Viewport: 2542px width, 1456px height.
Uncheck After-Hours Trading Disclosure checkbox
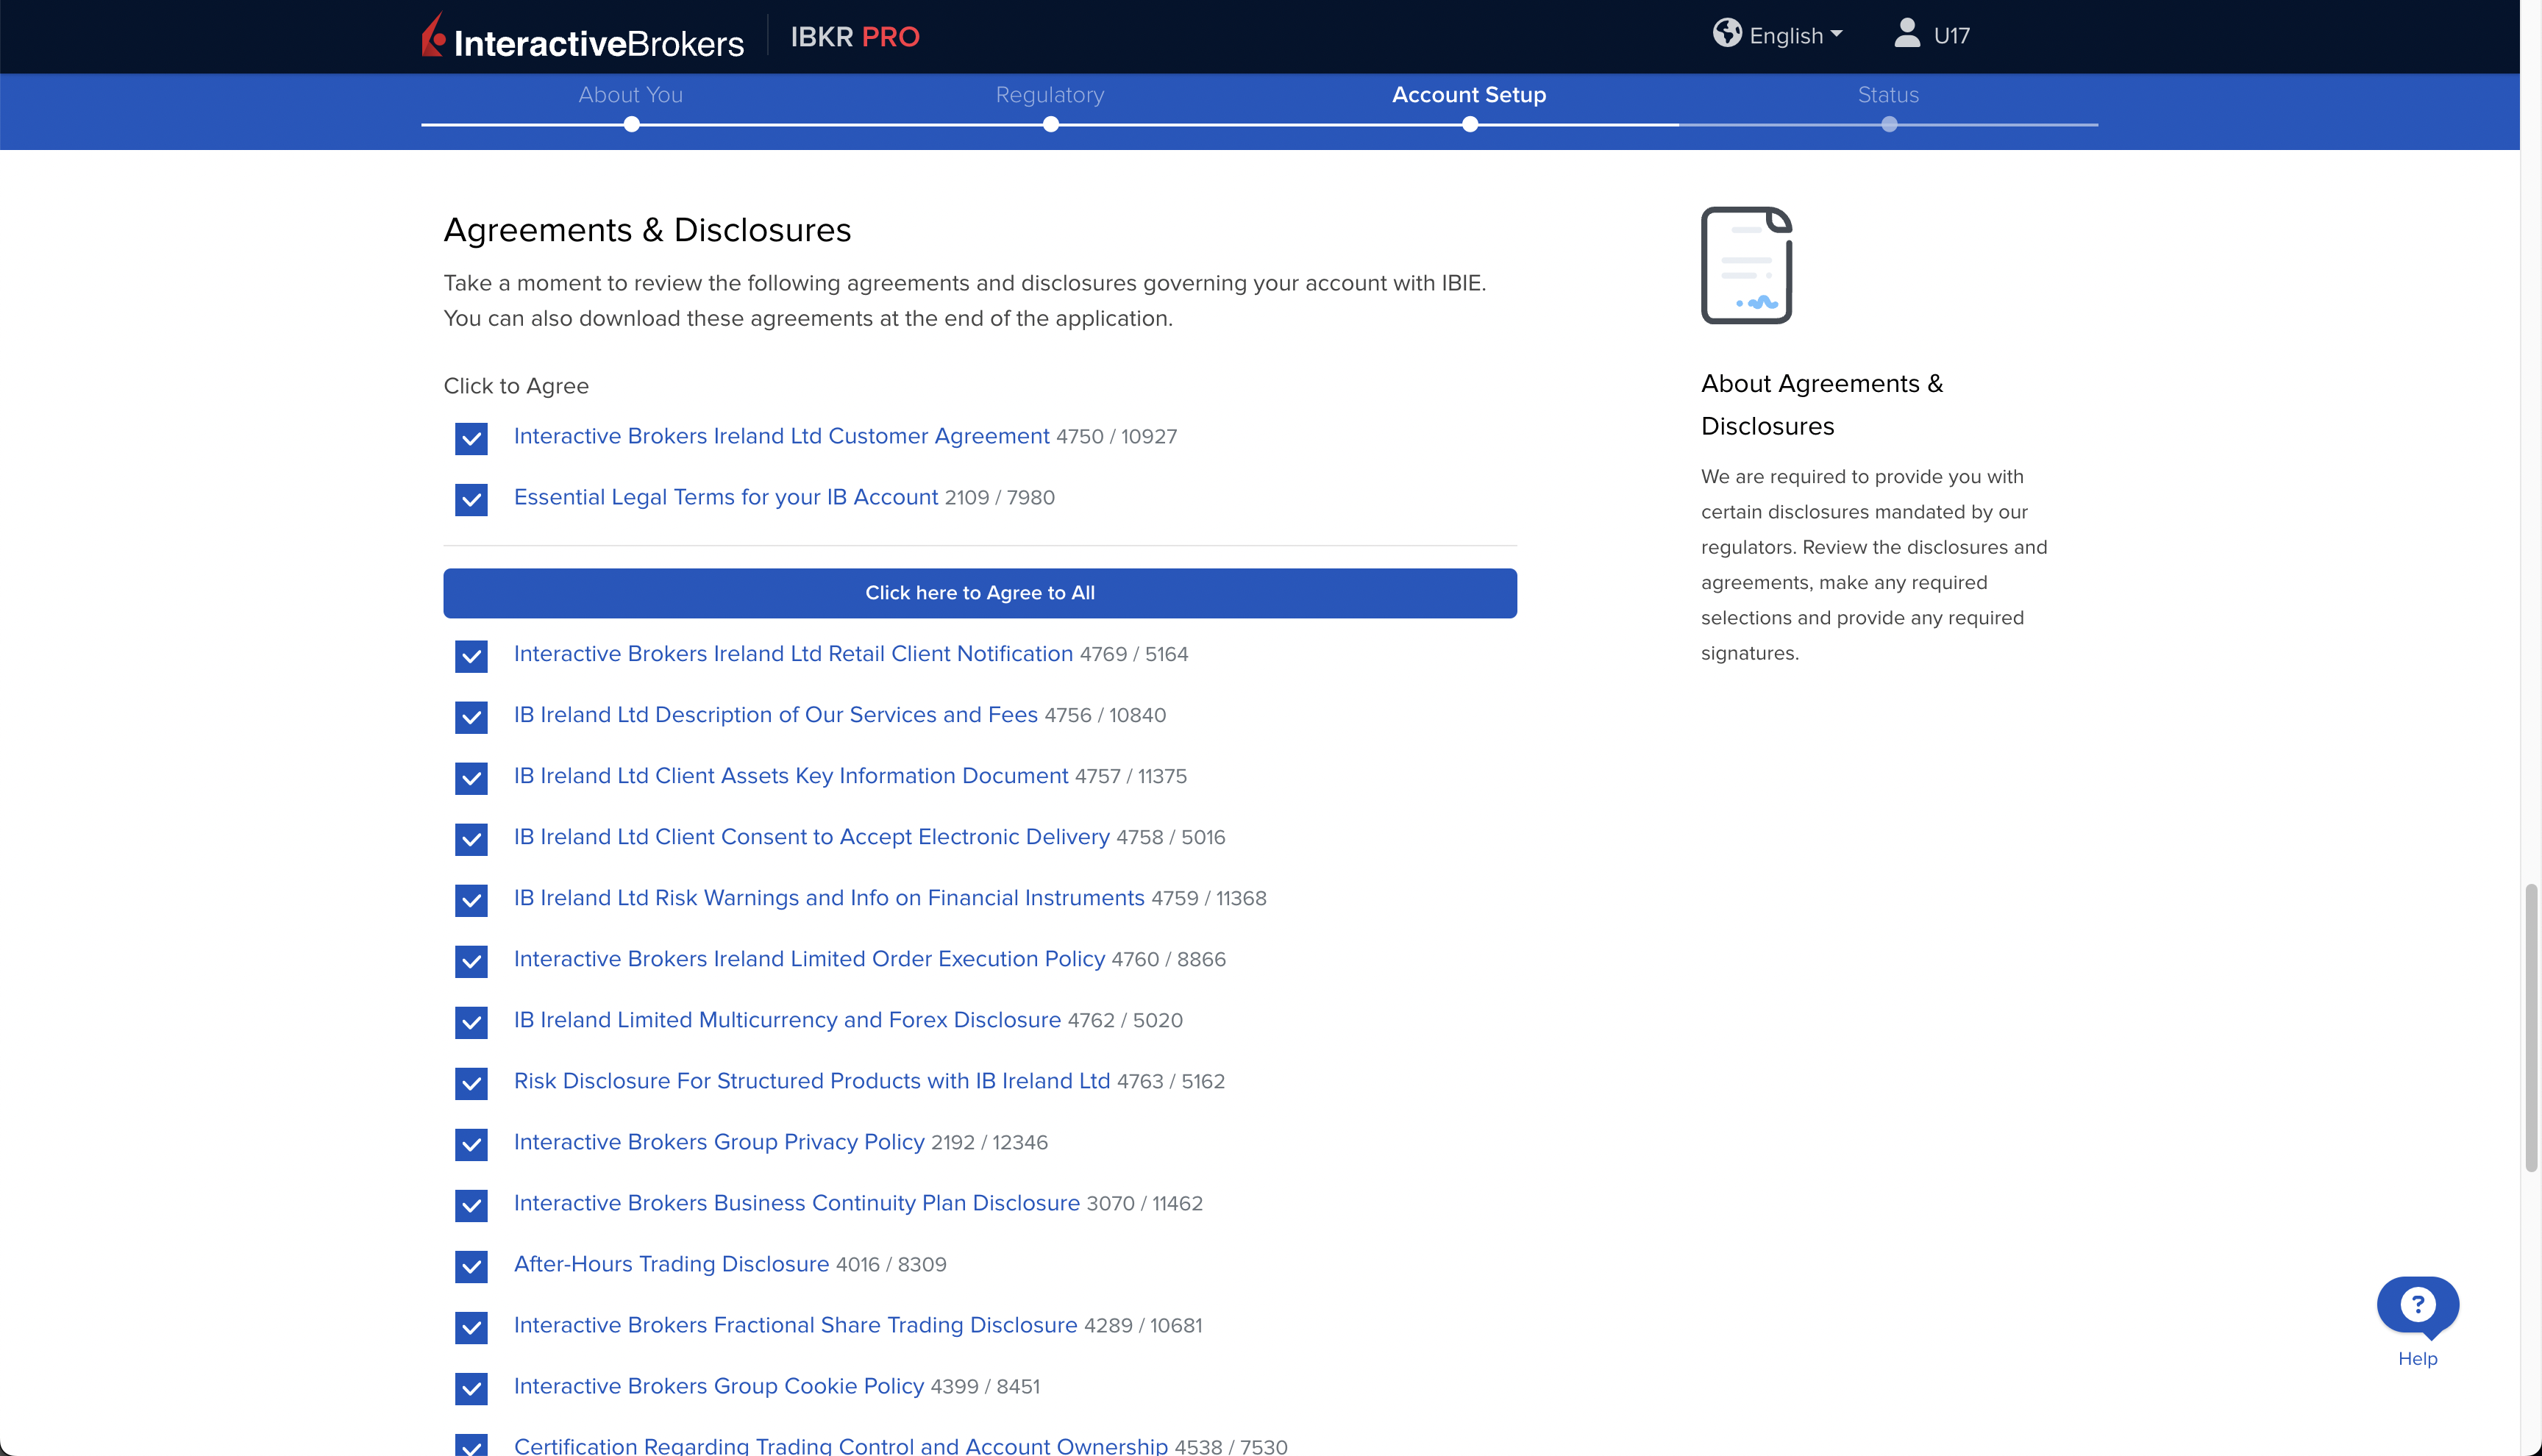[x=471, y=1266]
